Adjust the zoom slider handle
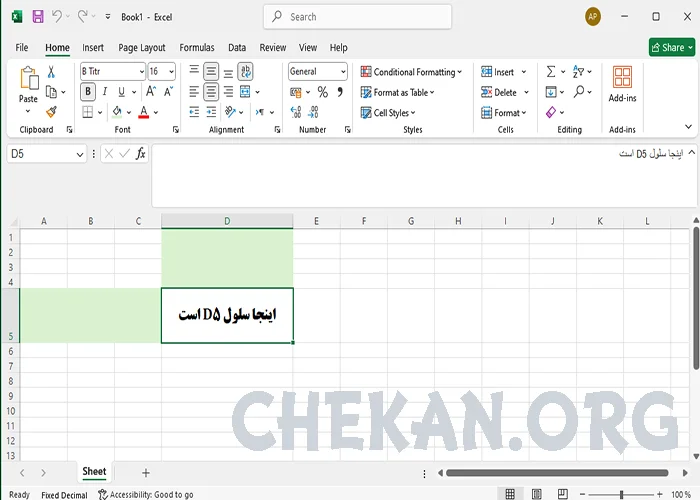Viewport: 700px width, 500px height. (621, 494)
